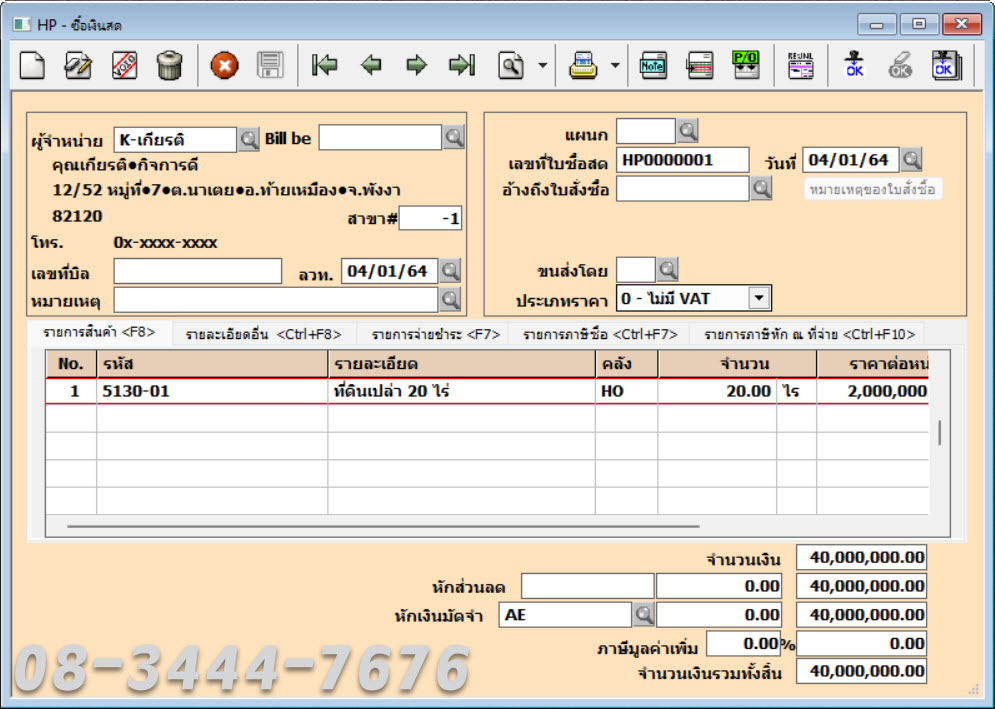
Task: Click the เลขที่ใบซื้อสด HP0000001 field
Action: point(682,160)
